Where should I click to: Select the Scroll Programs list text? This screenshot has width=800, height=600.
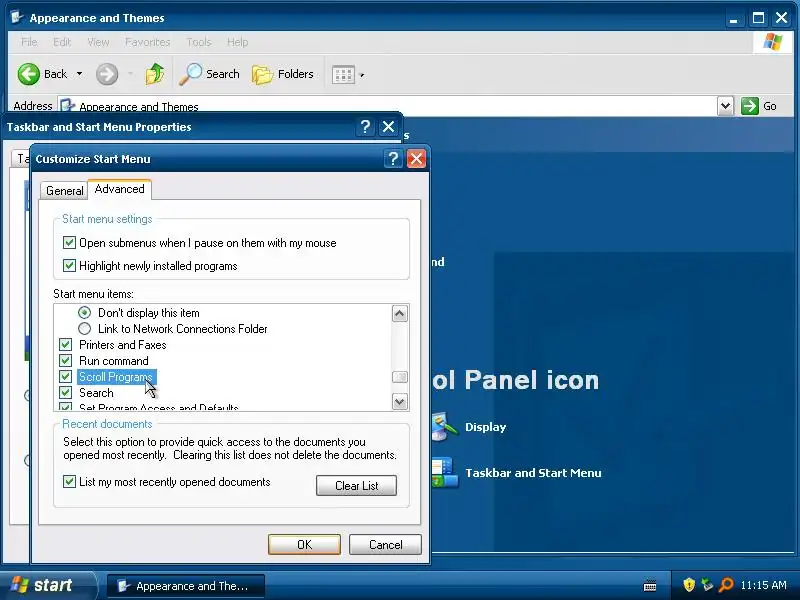click(116, 377)
